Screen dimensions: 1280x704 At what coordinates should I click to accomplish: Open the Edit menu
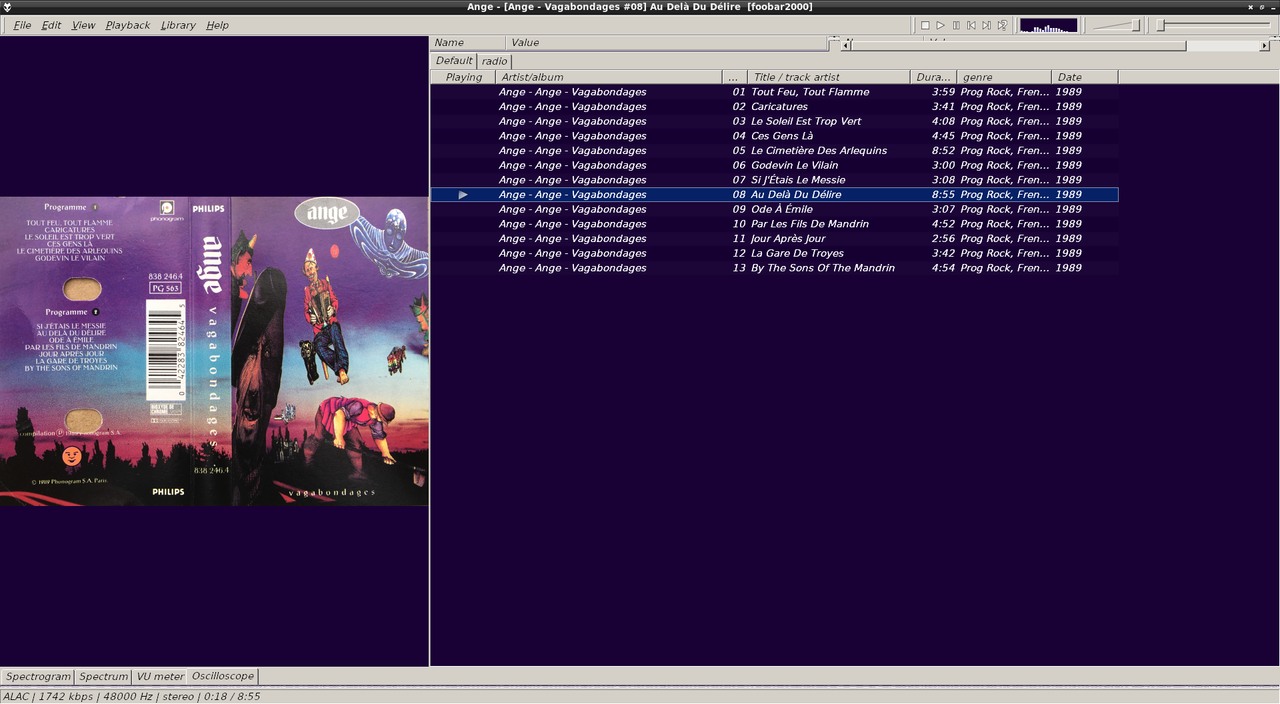click(51, 25)
